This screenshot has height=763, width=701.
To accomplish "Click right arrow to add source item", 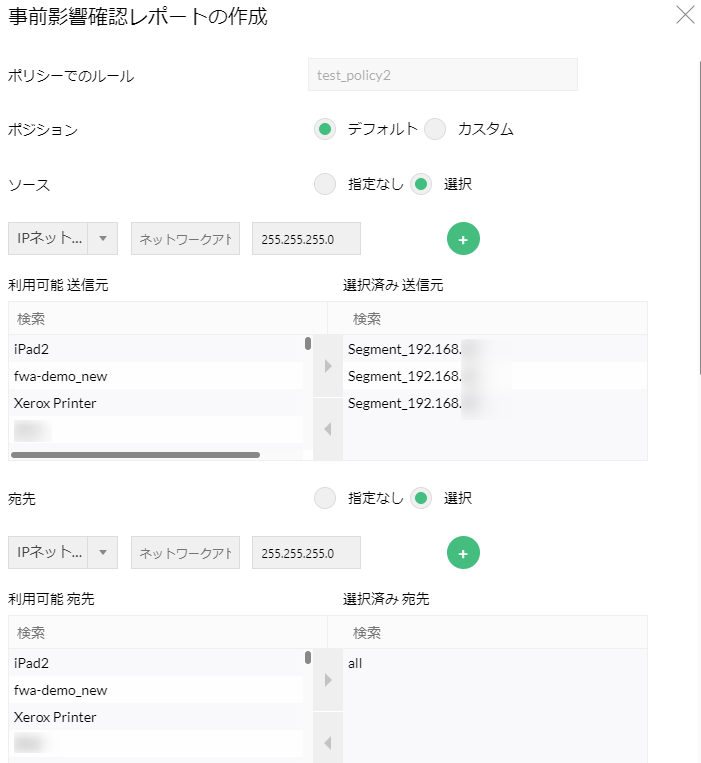I will click(x=328, y=366).
